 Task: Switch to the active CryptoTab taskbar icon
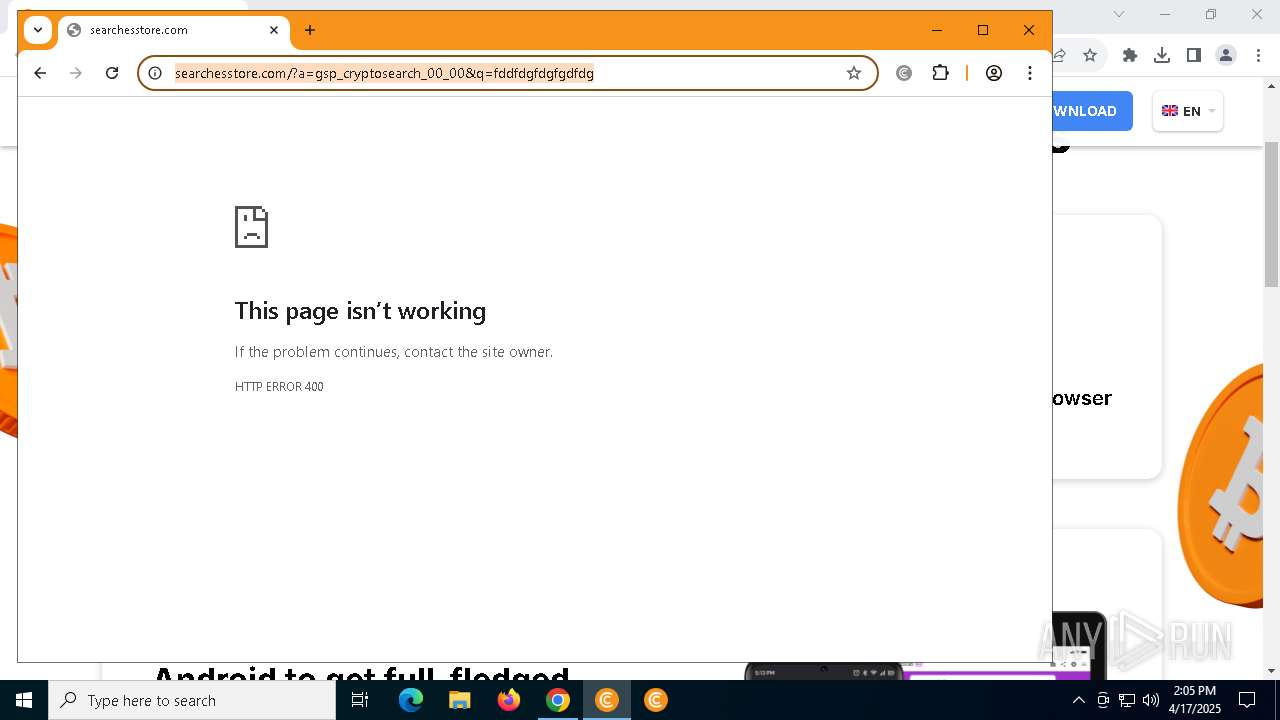coord(607,700)
